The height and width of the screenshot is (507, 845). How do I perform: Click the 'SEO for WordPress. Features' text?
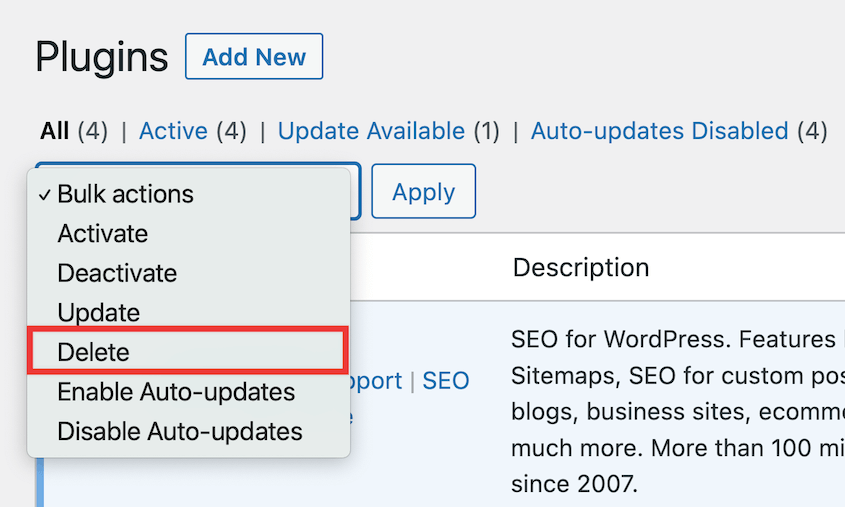[x=673, y=339]
